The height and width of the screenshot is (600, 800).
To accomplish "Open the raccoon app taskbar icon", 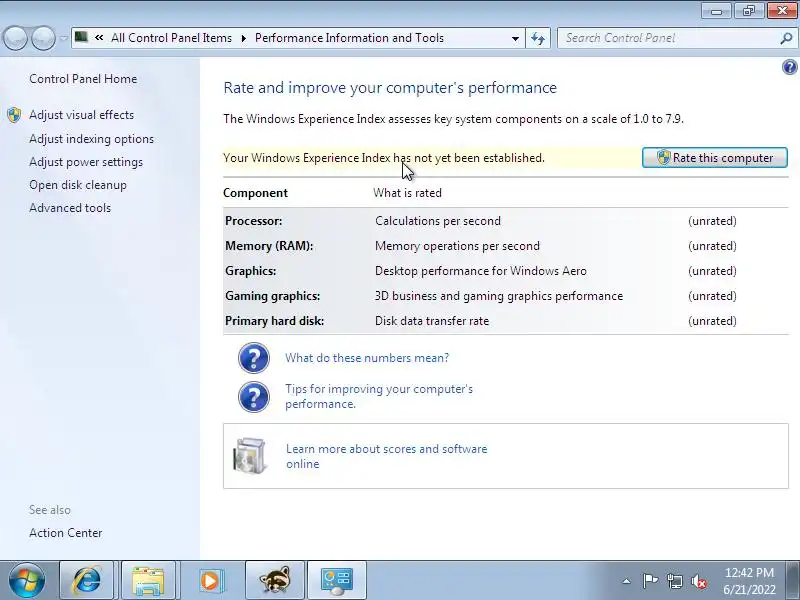I will point(274,581).
